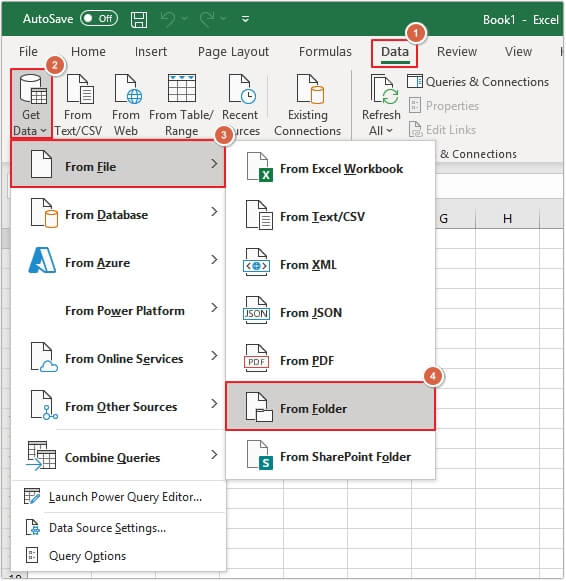Click the From Online Services cloud icon

tap(44, 357)
